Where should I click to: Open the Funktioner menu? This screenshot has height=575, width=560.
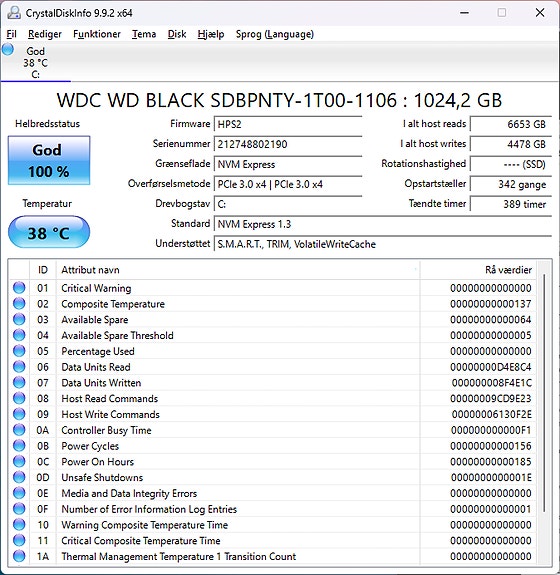click(97, 34)
